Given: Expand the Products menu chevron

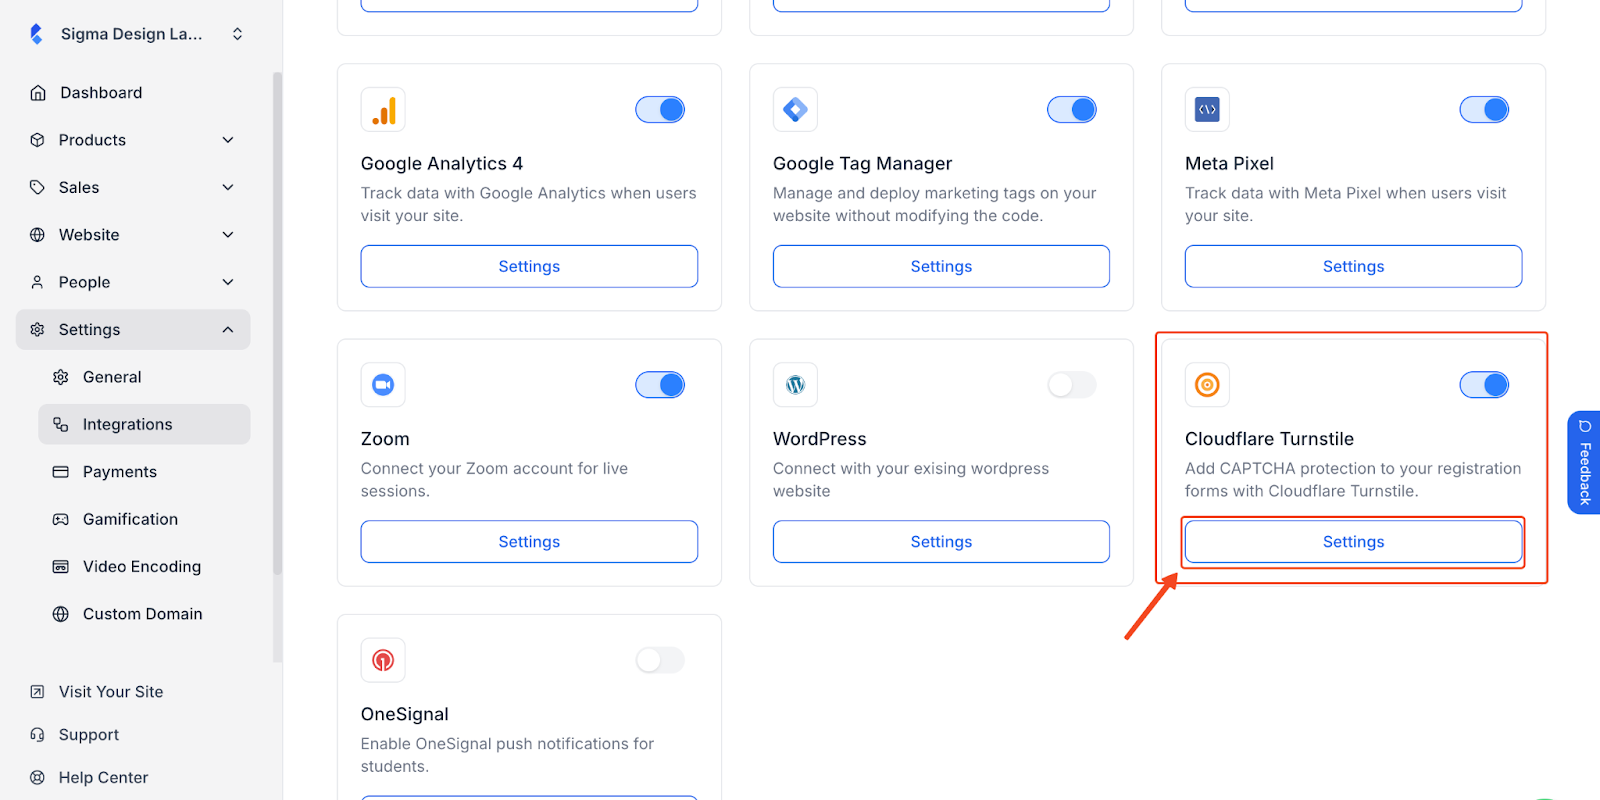Looking at the screenshot, I should click(x=228, y=140).
